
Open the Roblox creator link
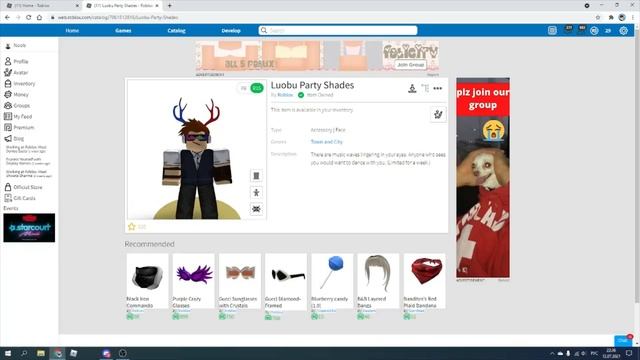tap(285, 95)
